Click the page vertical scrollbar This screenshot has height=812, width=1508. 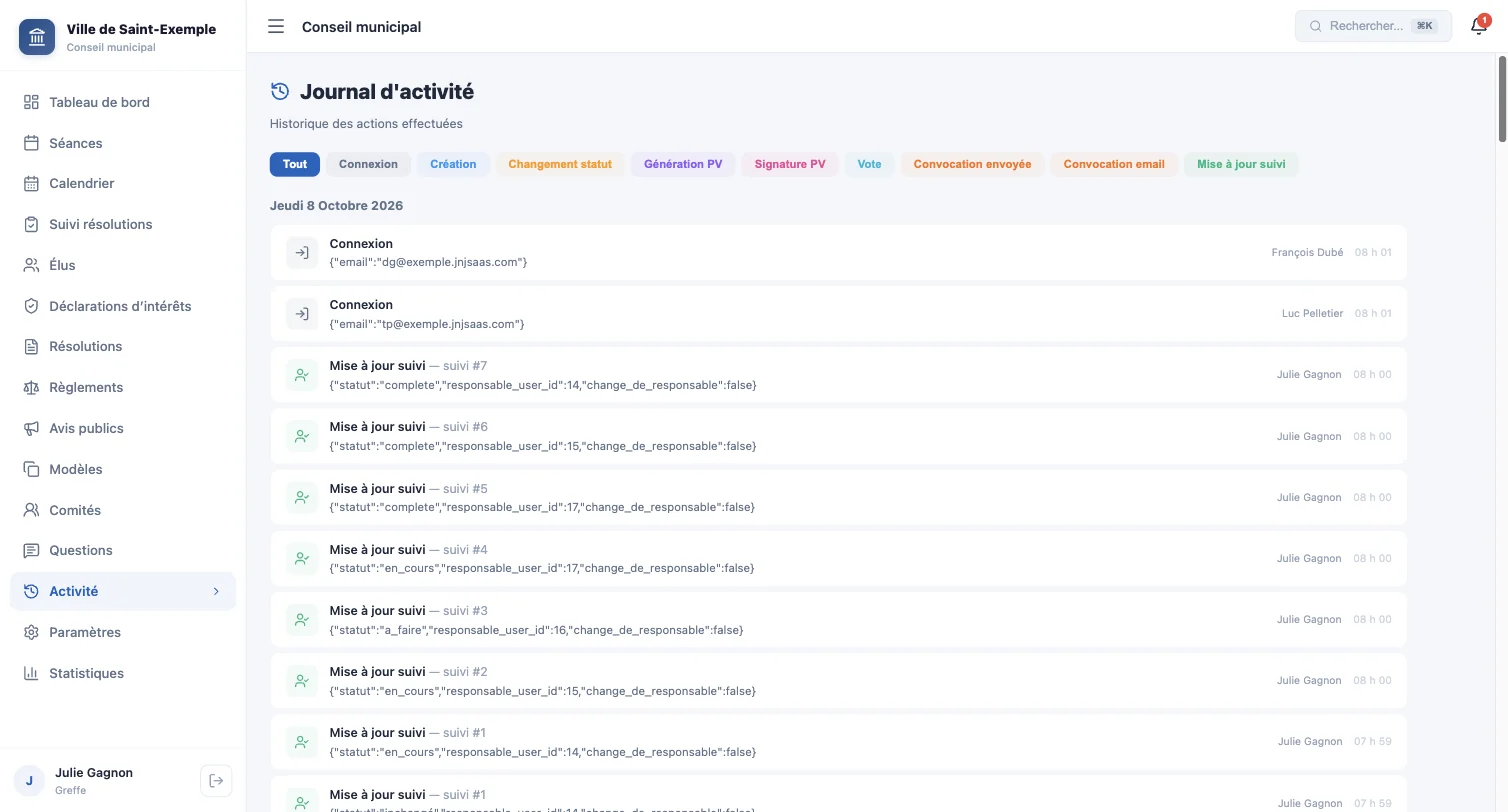[1501, 98]
